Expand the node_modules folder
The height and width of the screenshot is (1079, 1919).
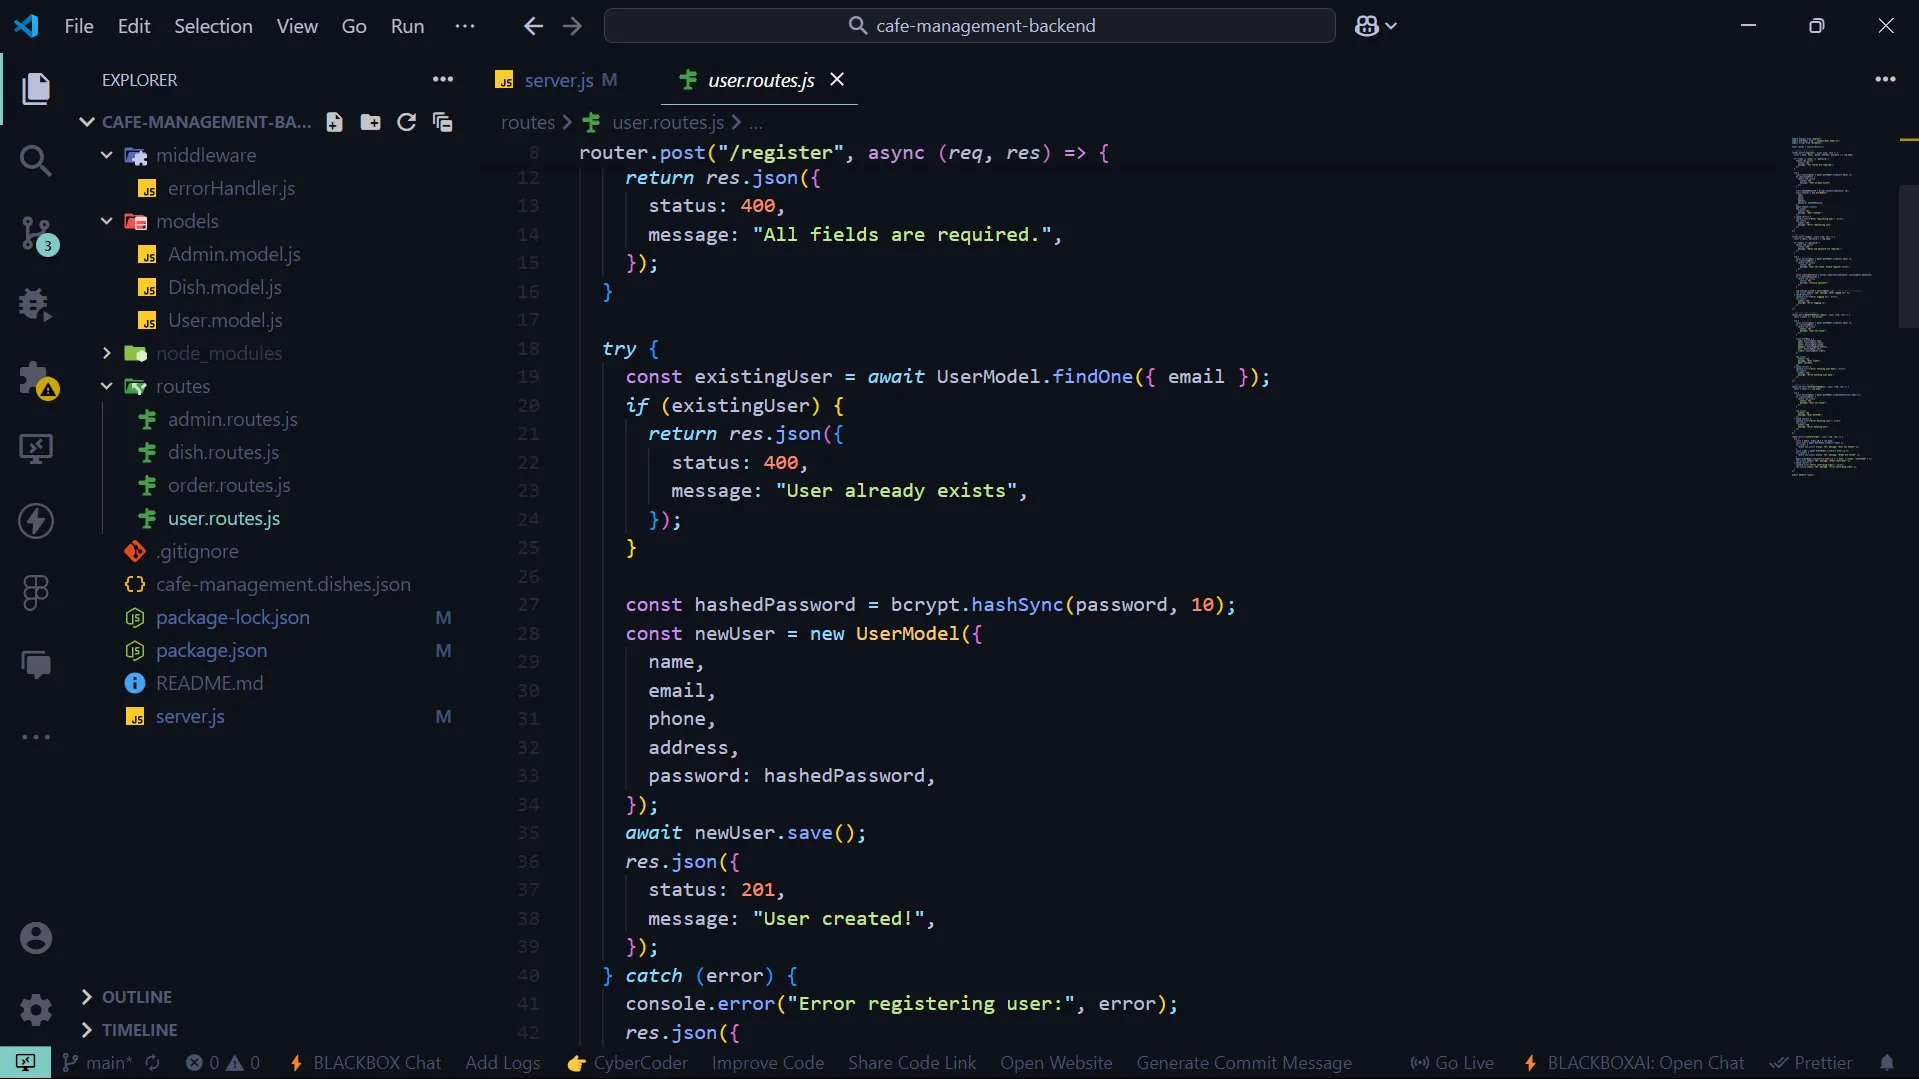107,353
